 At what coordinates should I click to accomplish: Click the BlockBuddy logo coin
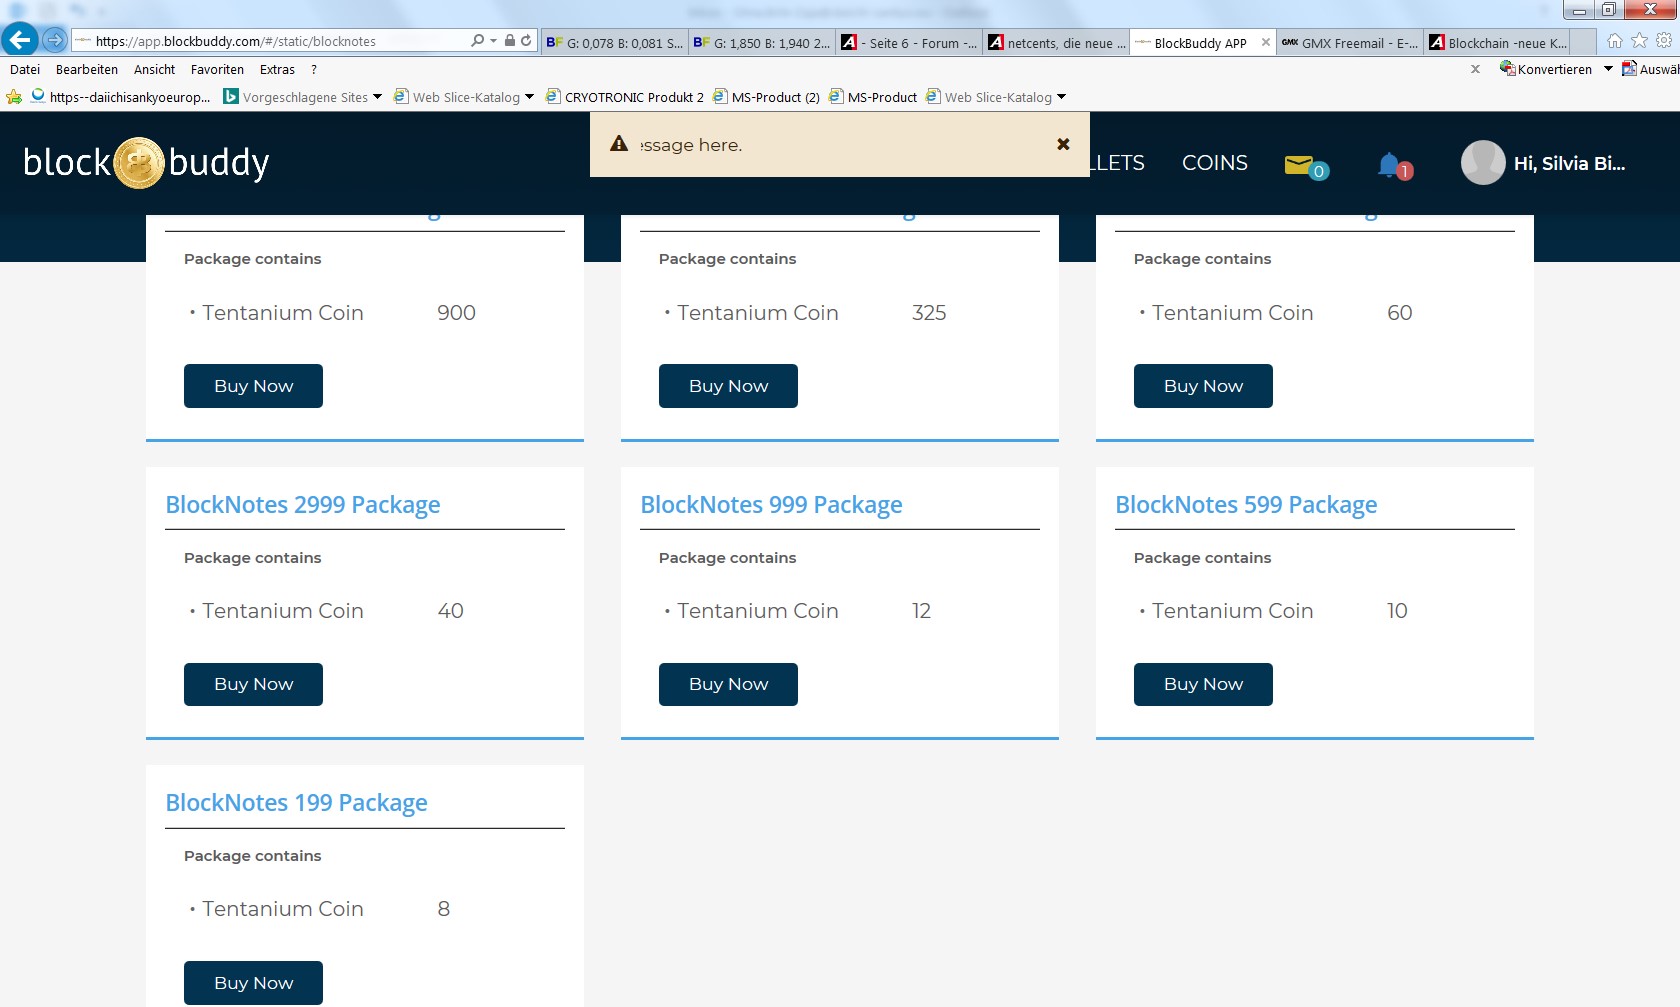(139, 163)
